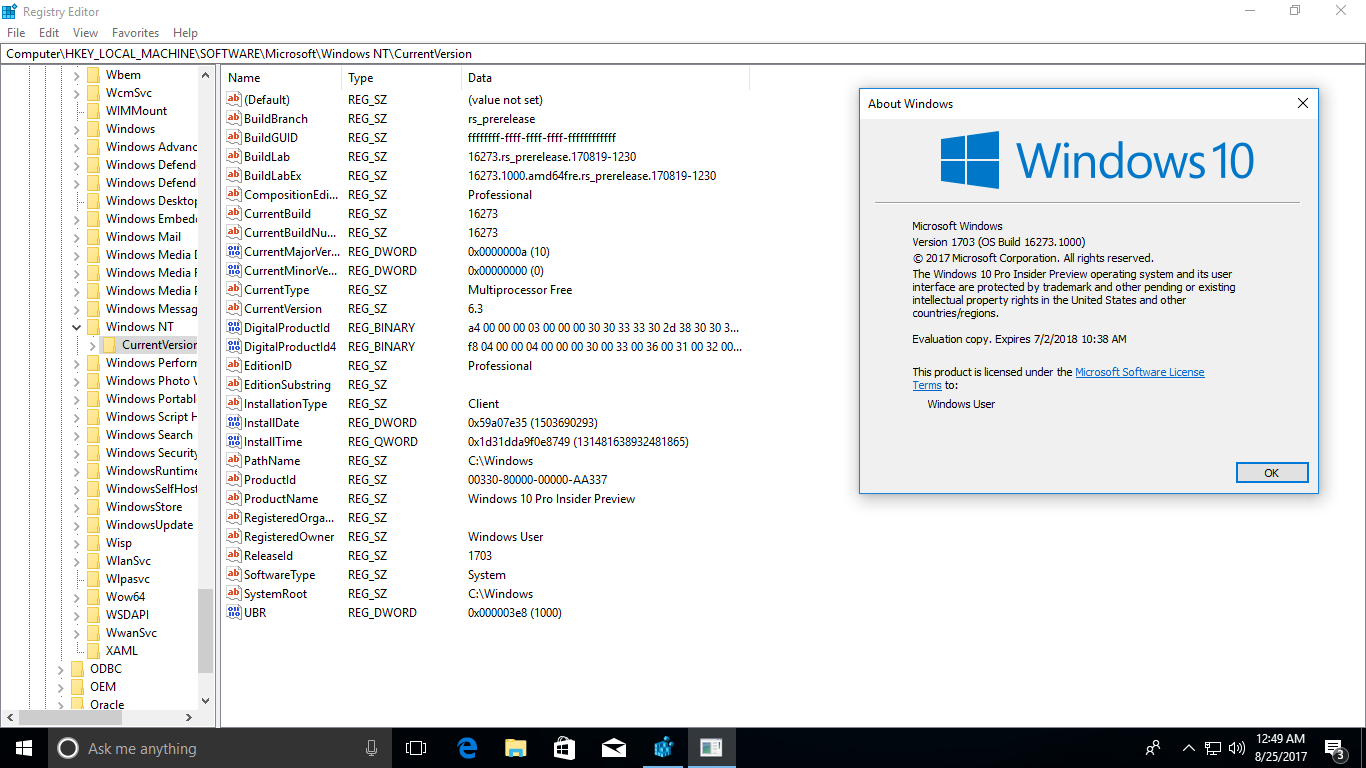Open the View menu
Image resolution: width=1366 pixels, height=768 pixels.
pyautogui.click(x=85, y=33)
